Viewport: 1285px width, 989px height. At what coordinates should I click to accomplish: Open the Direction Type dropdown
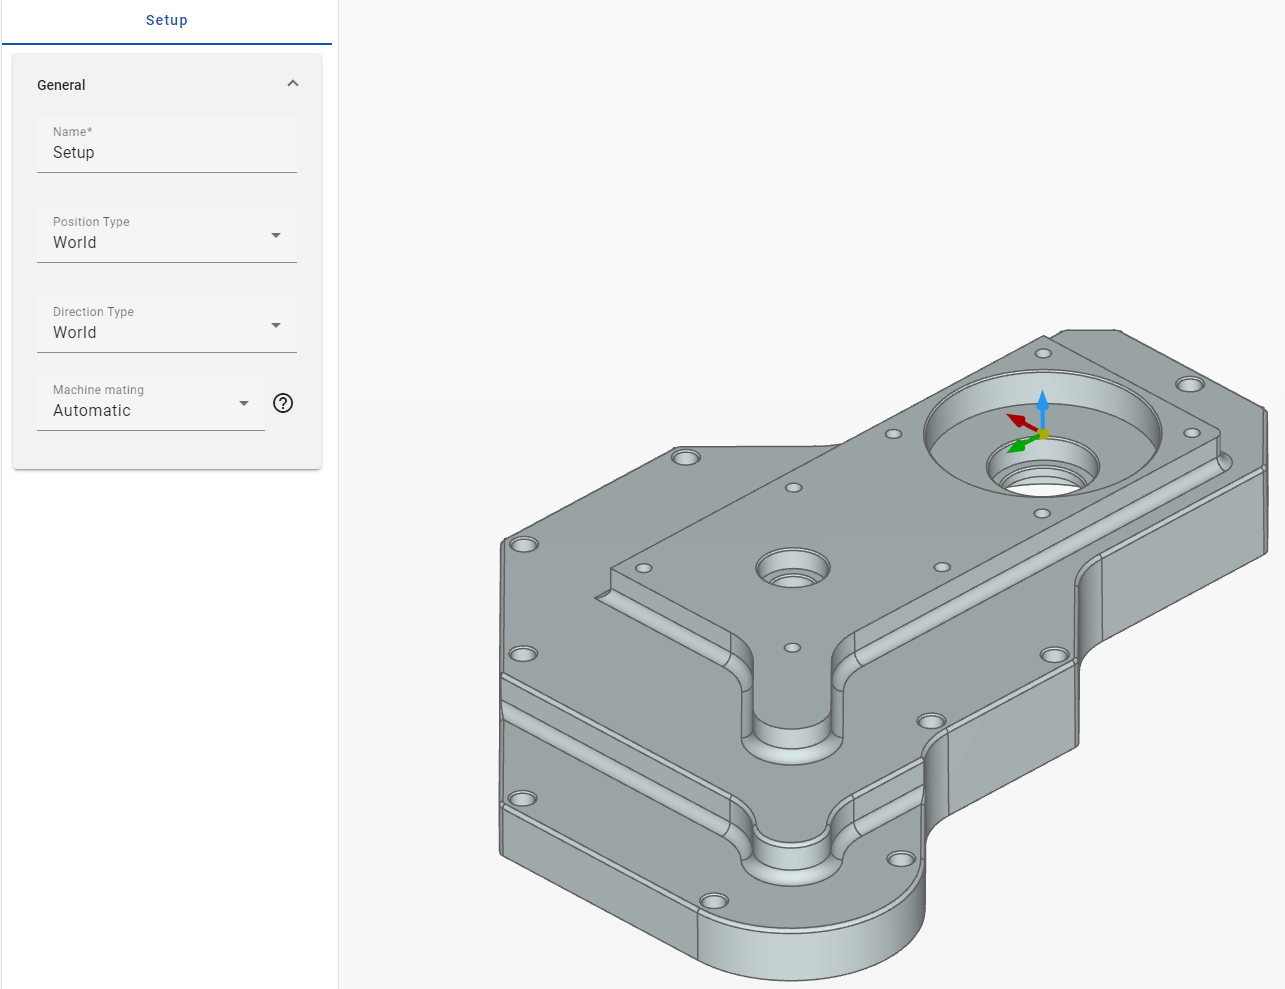click(167, 325)
